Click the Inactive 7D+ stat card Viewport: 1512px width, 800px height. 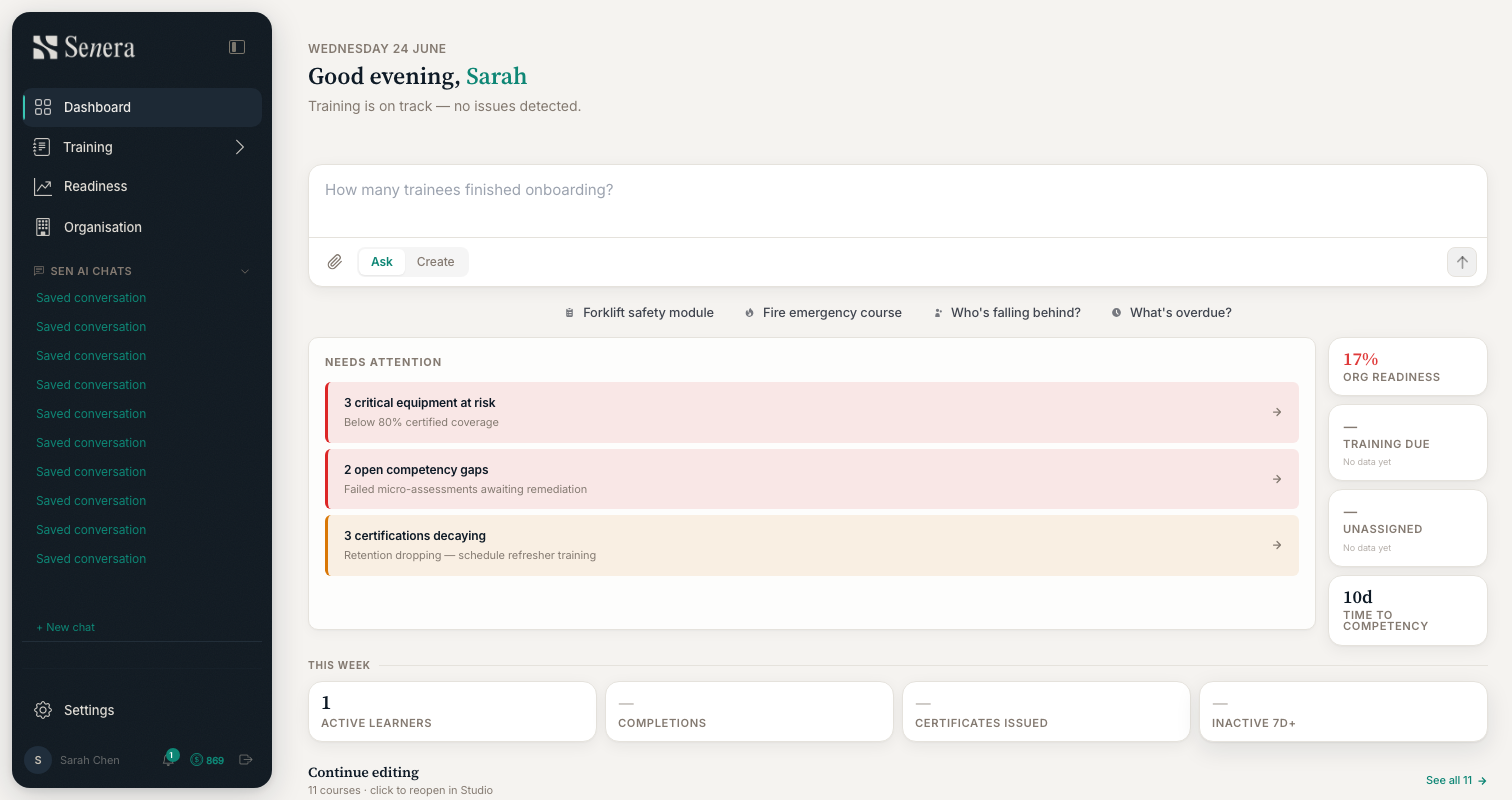click(x=1343, y=712)
